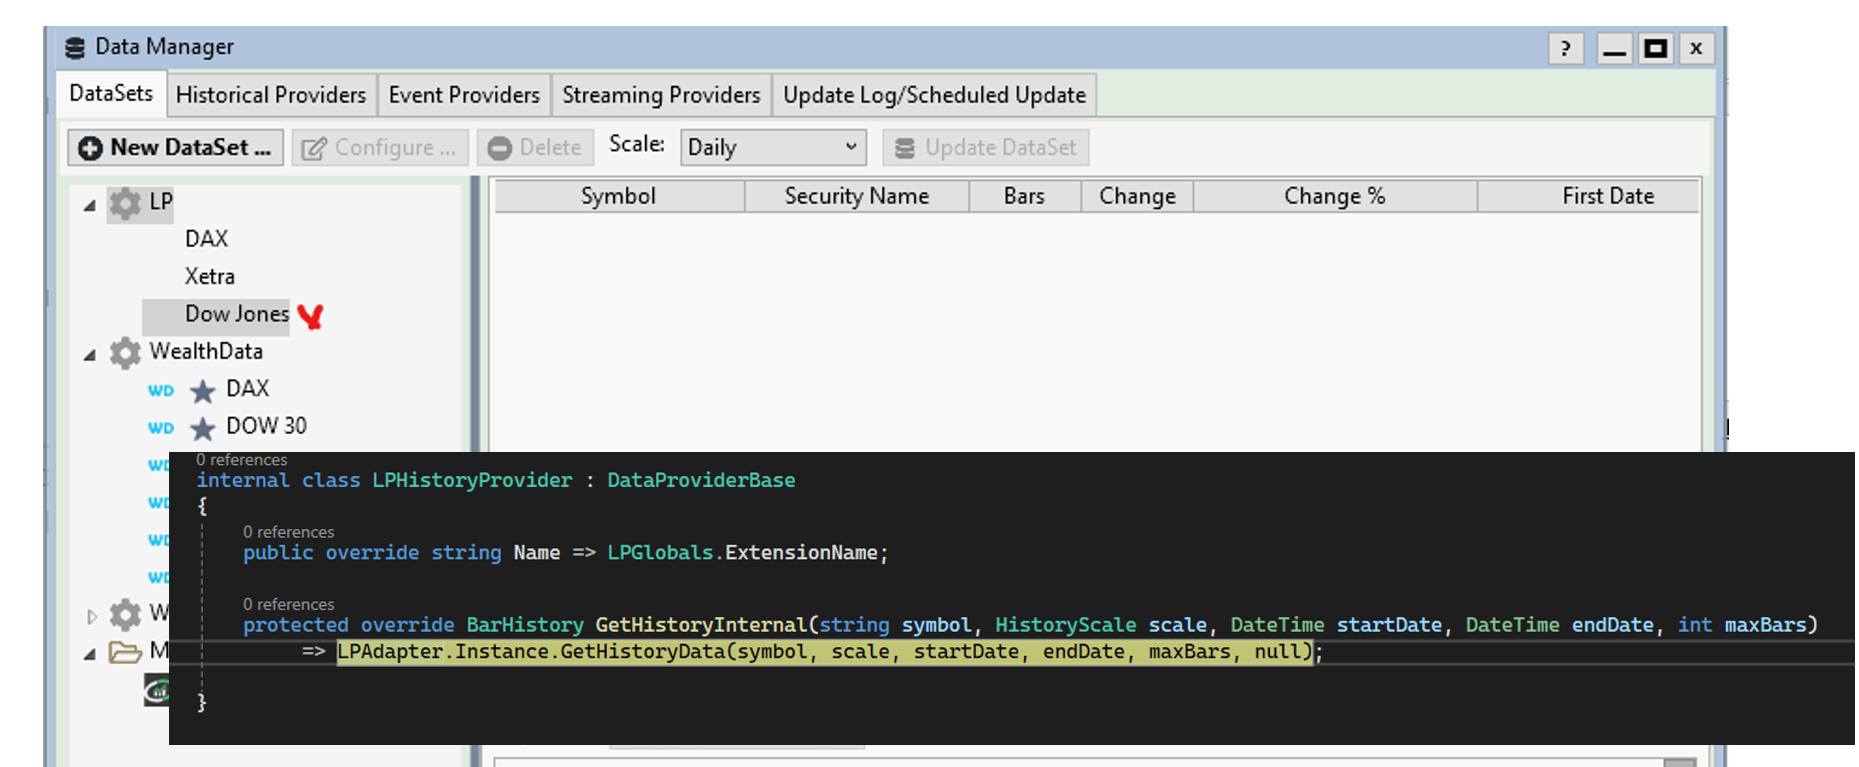Click the help question mark button
1859x767 pixels.
point(1566,48)
